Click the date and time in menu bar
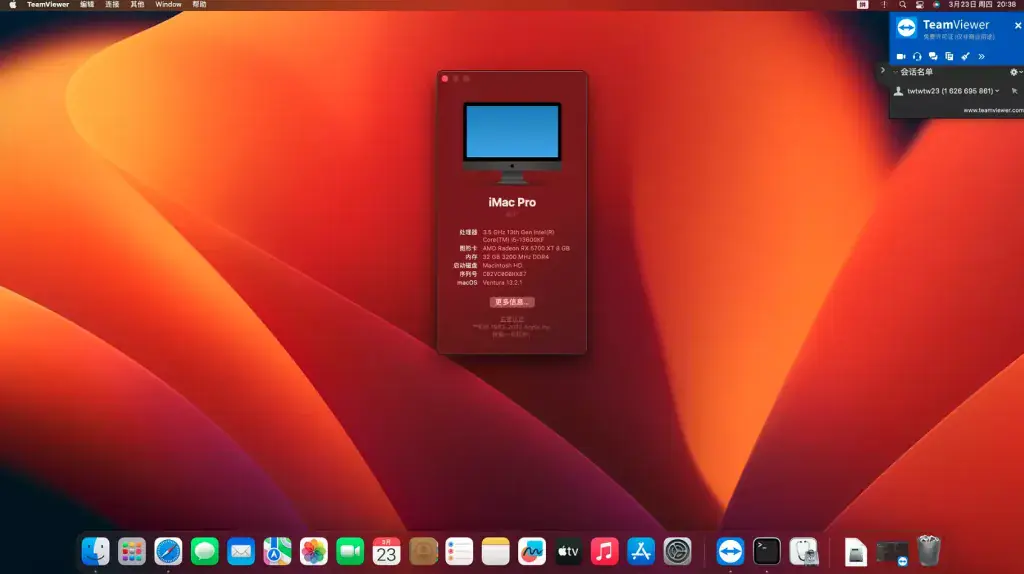The width and height of the screenshot is (1024, 574). tap(982, 5)
